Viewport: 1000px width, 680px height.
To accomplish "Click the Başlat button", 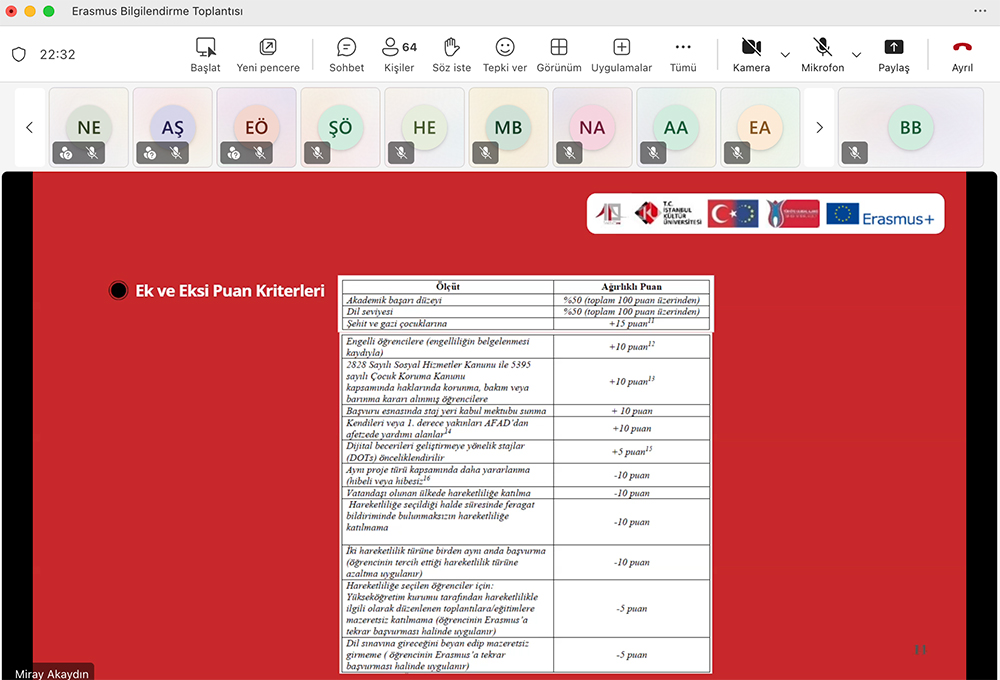I will click(205, 54).
